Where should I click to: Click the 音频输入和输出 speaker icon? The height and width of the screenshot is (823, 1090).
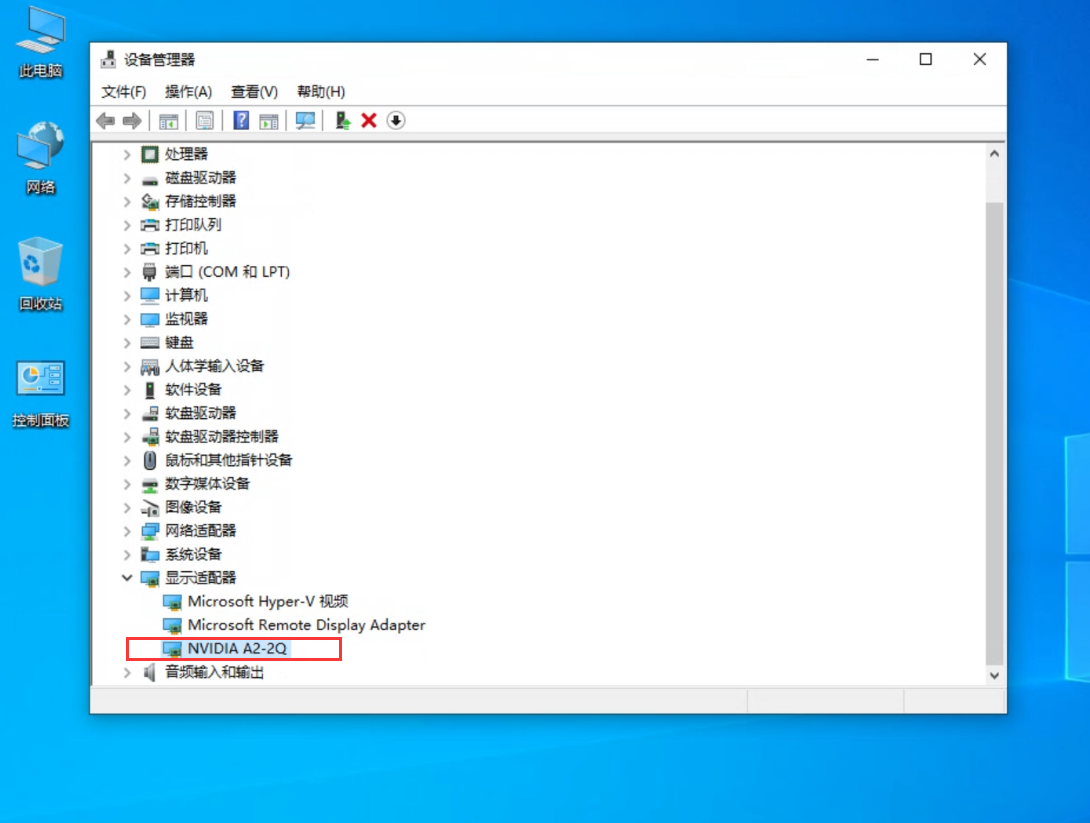pos(149,672)
